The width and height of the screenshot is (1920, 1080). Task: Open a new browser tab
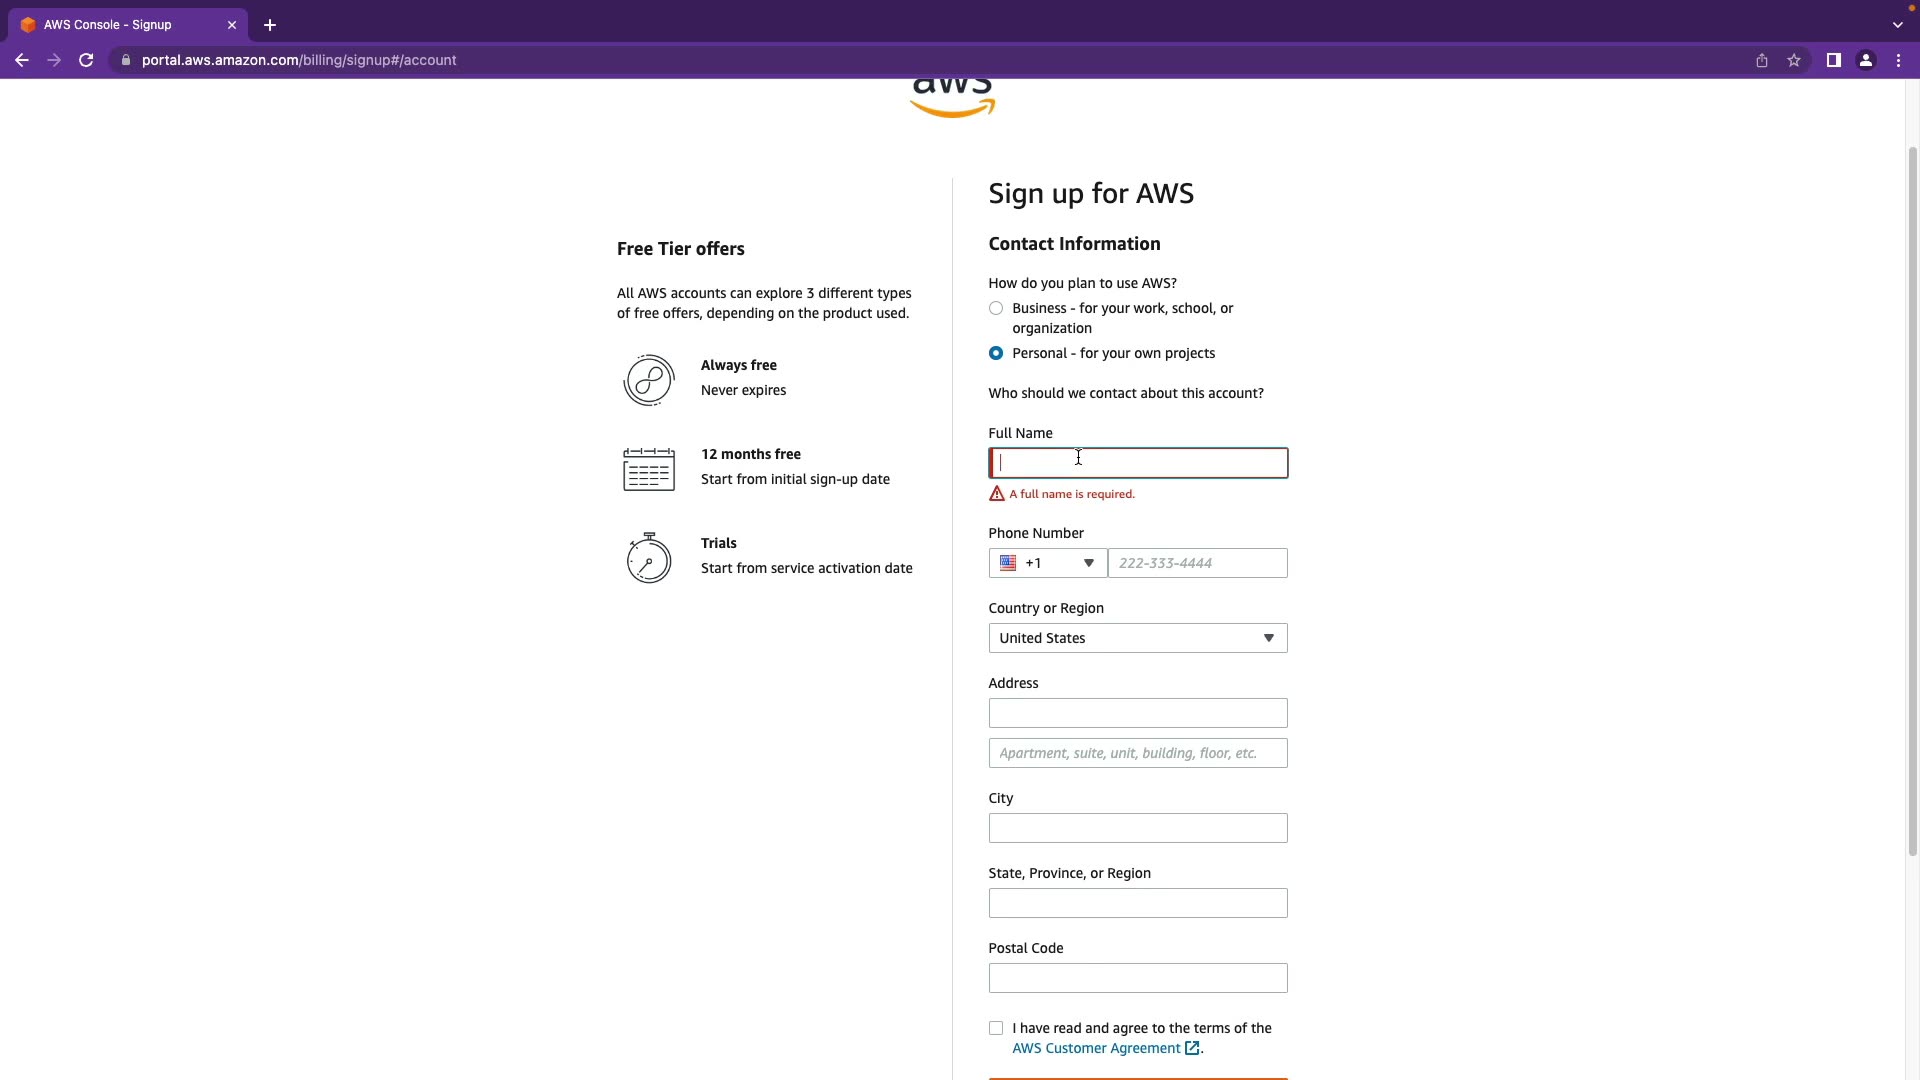pos(270,25)
